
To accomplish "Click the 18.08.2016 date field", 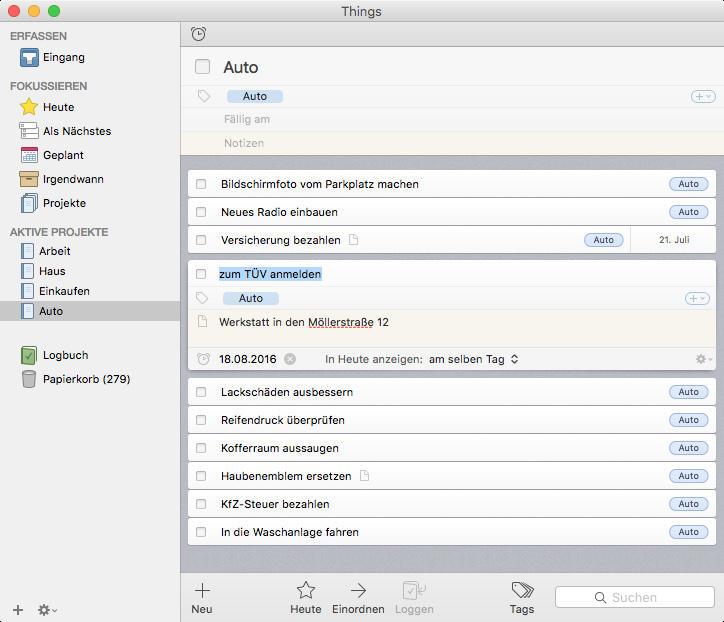I will click(247, 359).
